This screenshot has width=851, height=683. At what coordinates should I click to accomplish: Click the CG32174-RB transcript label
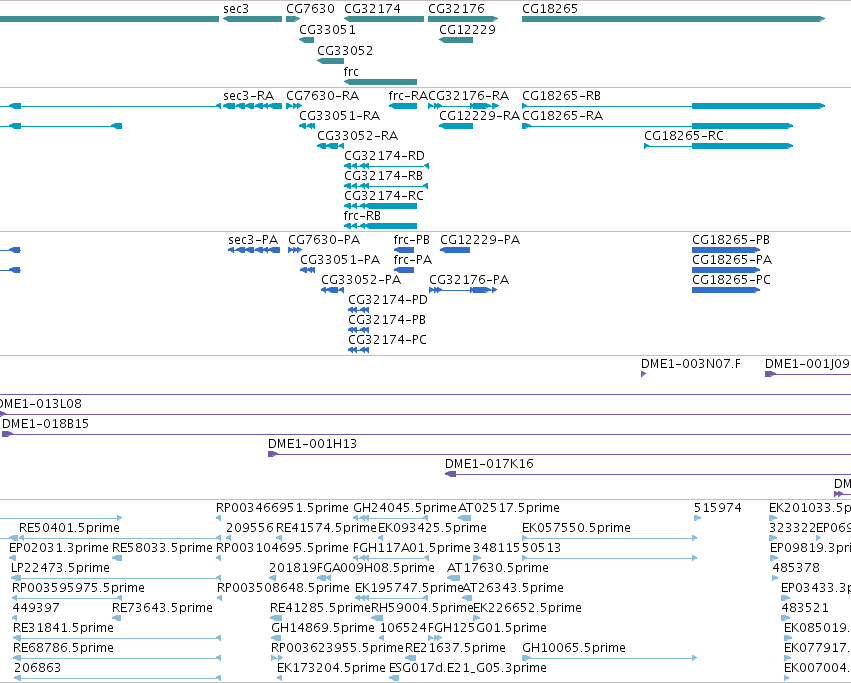384,176
